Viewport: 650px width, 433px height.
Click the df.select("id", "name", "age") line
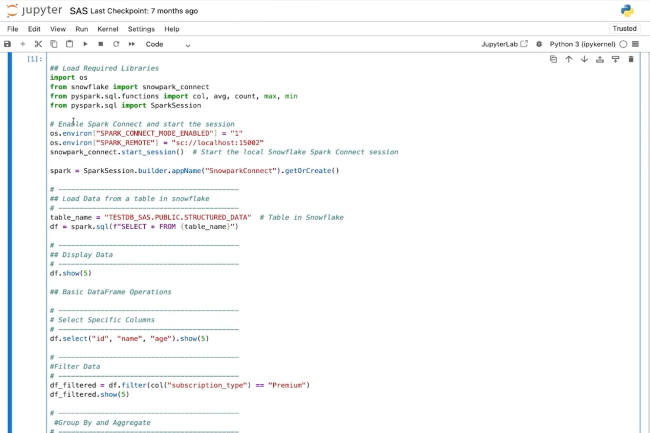point(129,339)
